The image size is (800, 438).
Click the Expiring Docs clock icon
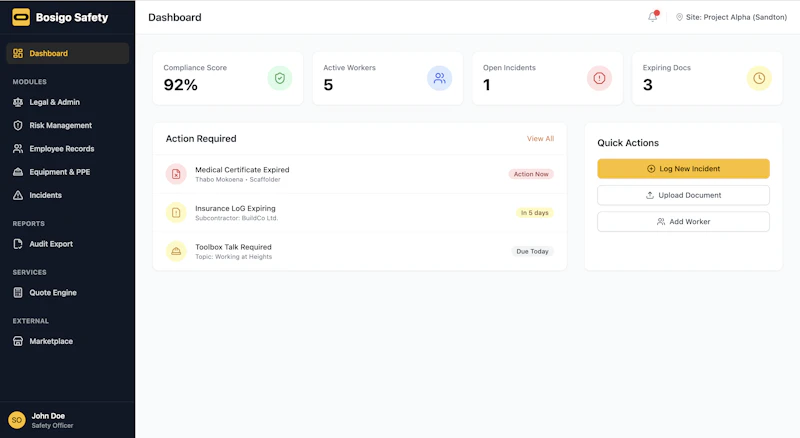(759, 78)
